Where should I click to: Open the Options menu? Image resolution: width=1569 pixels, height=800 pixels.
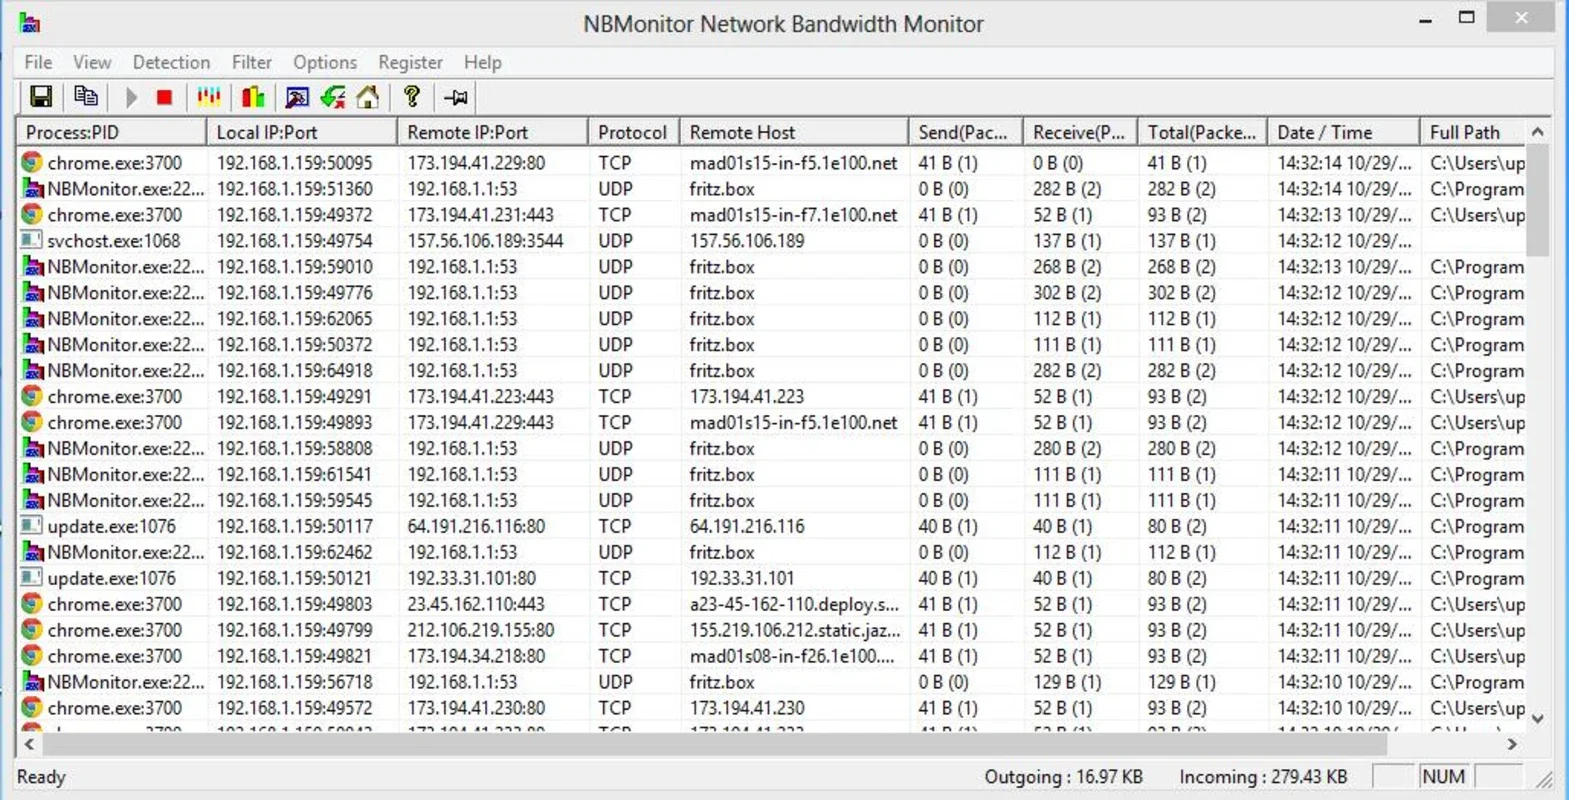tap(325, 62)
